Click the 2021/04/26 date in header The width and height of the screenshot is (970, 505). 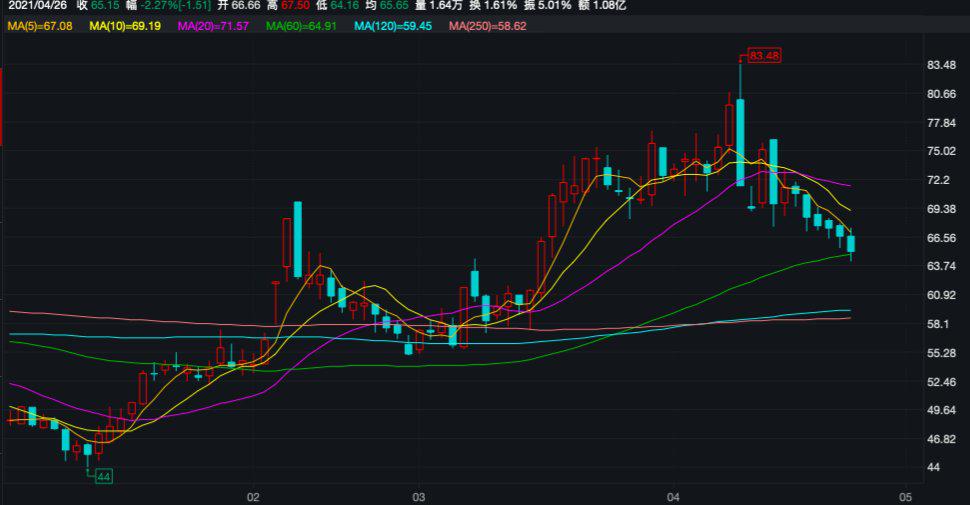(39, 6)
